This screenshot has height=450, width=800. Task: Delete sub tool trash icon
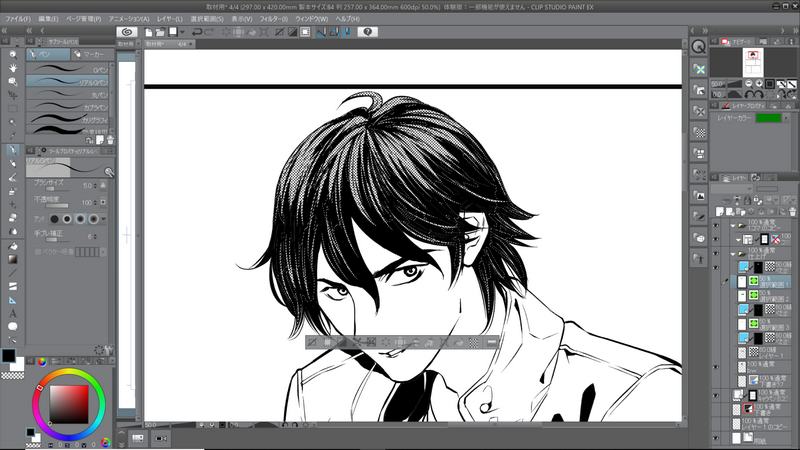pyautogui.click(x=110, y=140)
